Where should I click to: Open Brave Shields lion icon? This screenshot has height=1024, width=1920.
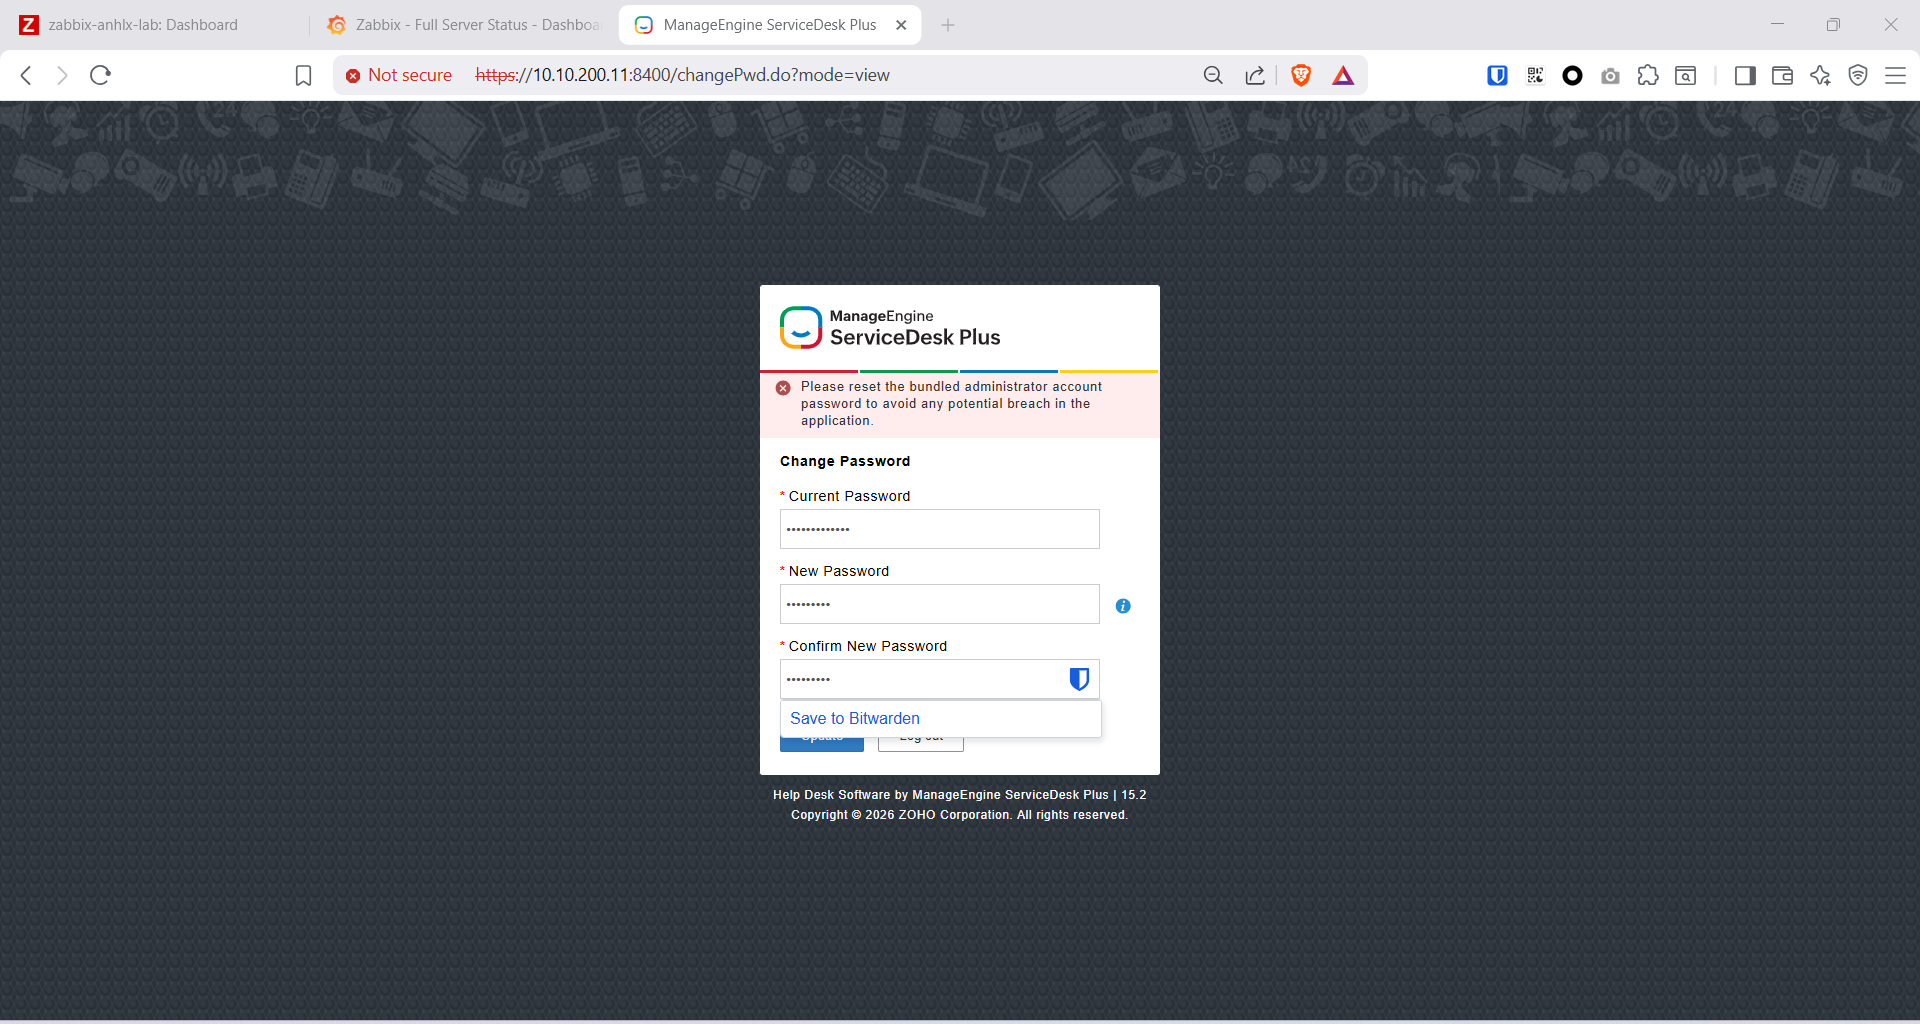coord(1300,75)
